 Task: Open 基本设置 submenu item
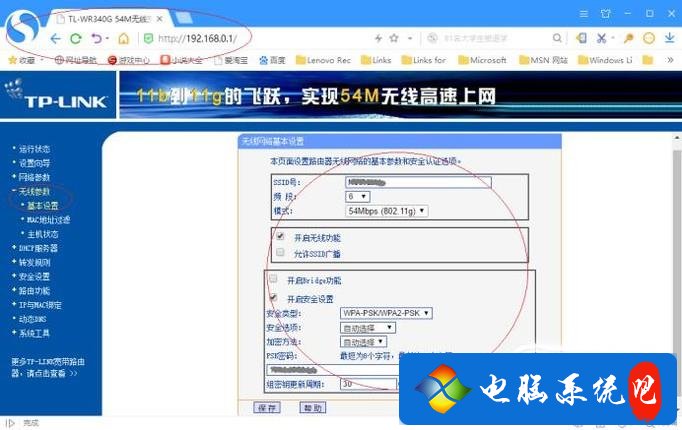click(42, 206)
